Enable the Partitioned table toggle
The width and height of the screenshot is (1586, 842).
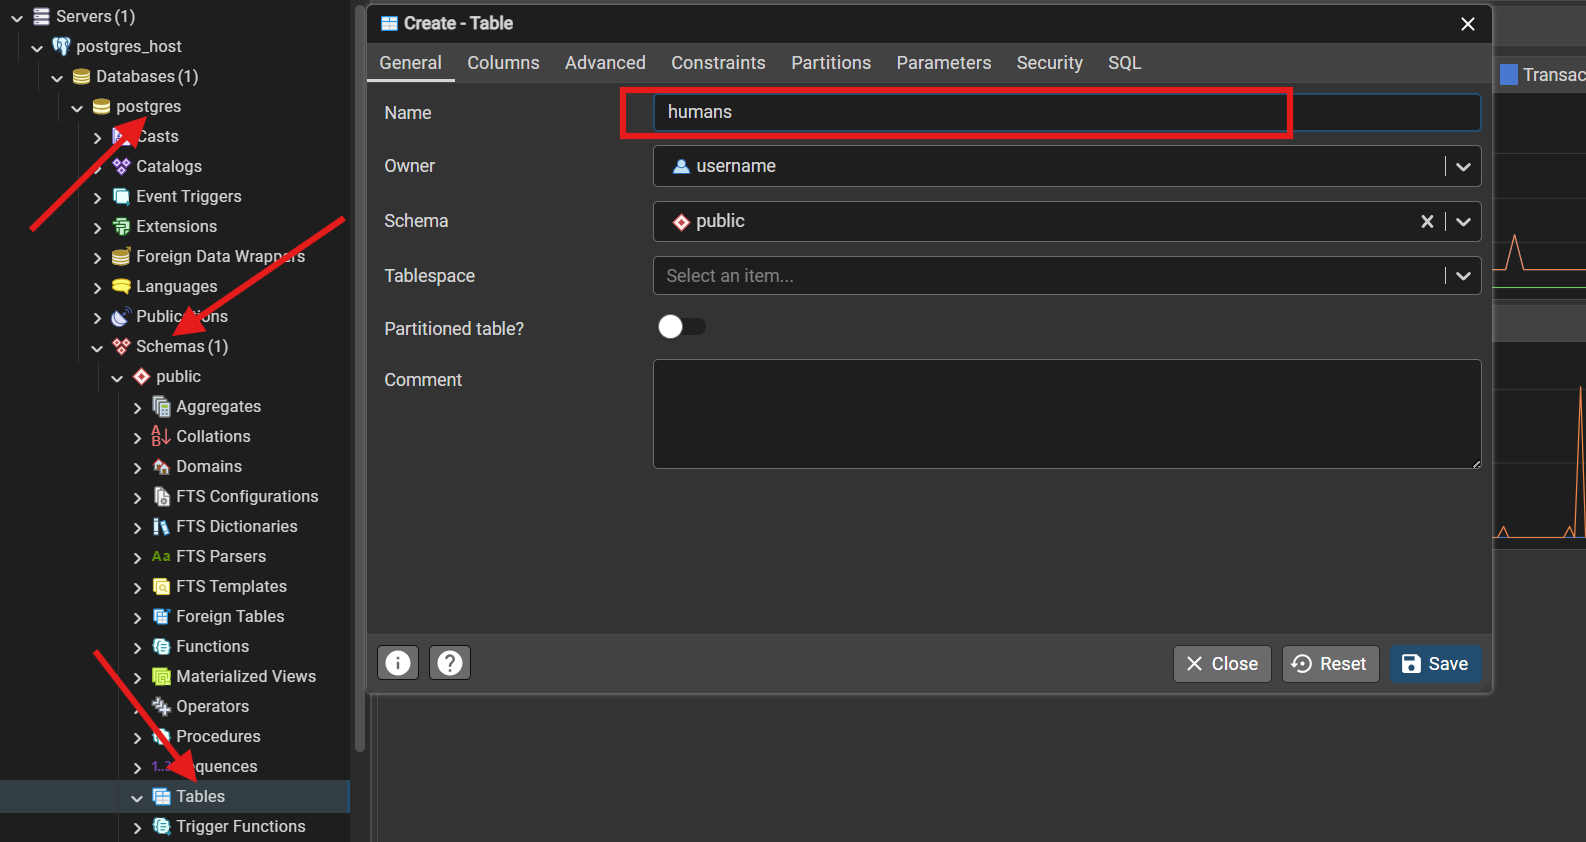pos(681,327)
